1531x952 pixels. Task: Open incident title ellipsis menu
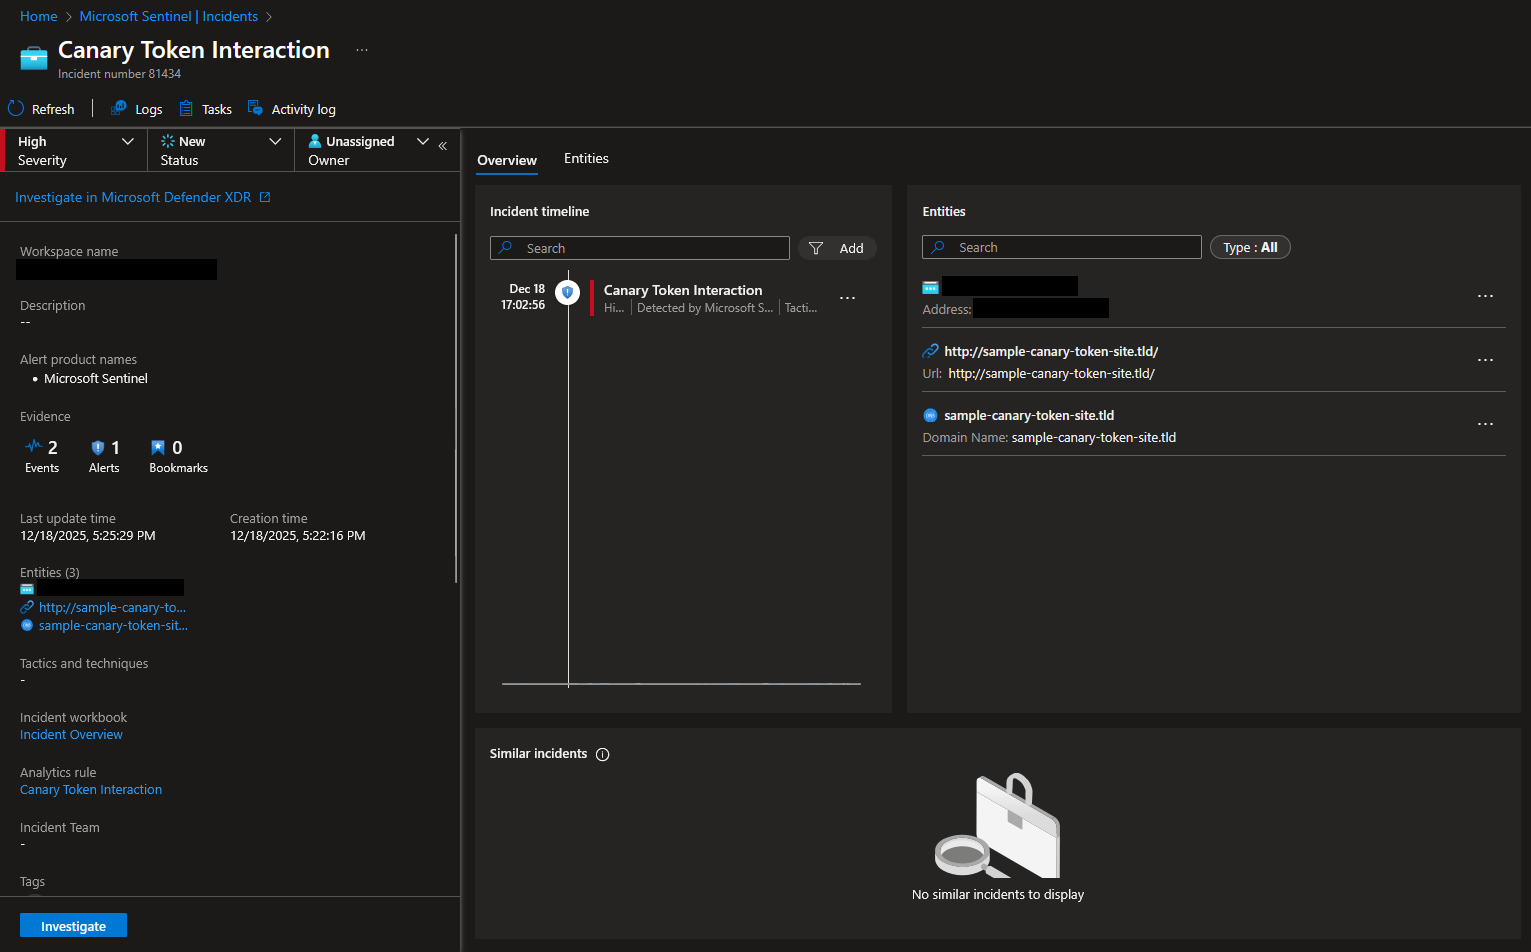[x=362, y=50]
